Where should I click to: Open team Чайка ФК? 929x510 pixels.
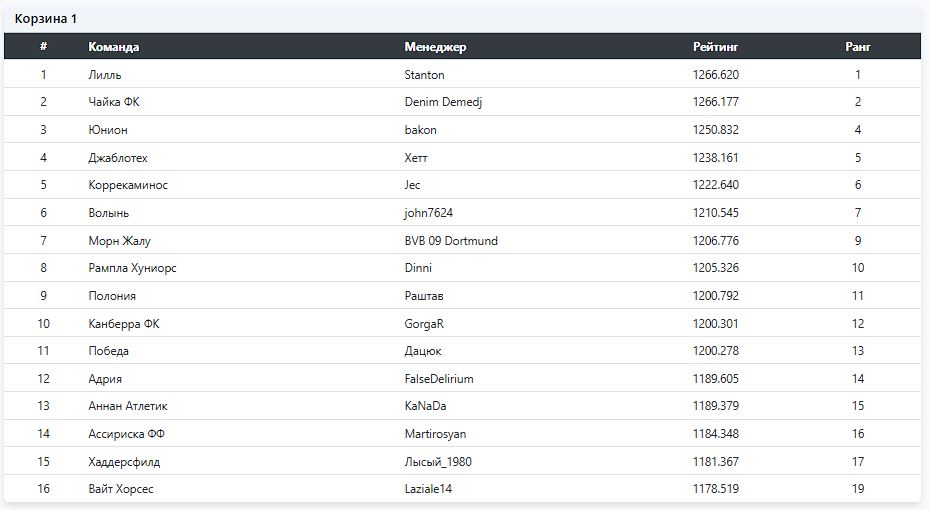pos(114,102)
